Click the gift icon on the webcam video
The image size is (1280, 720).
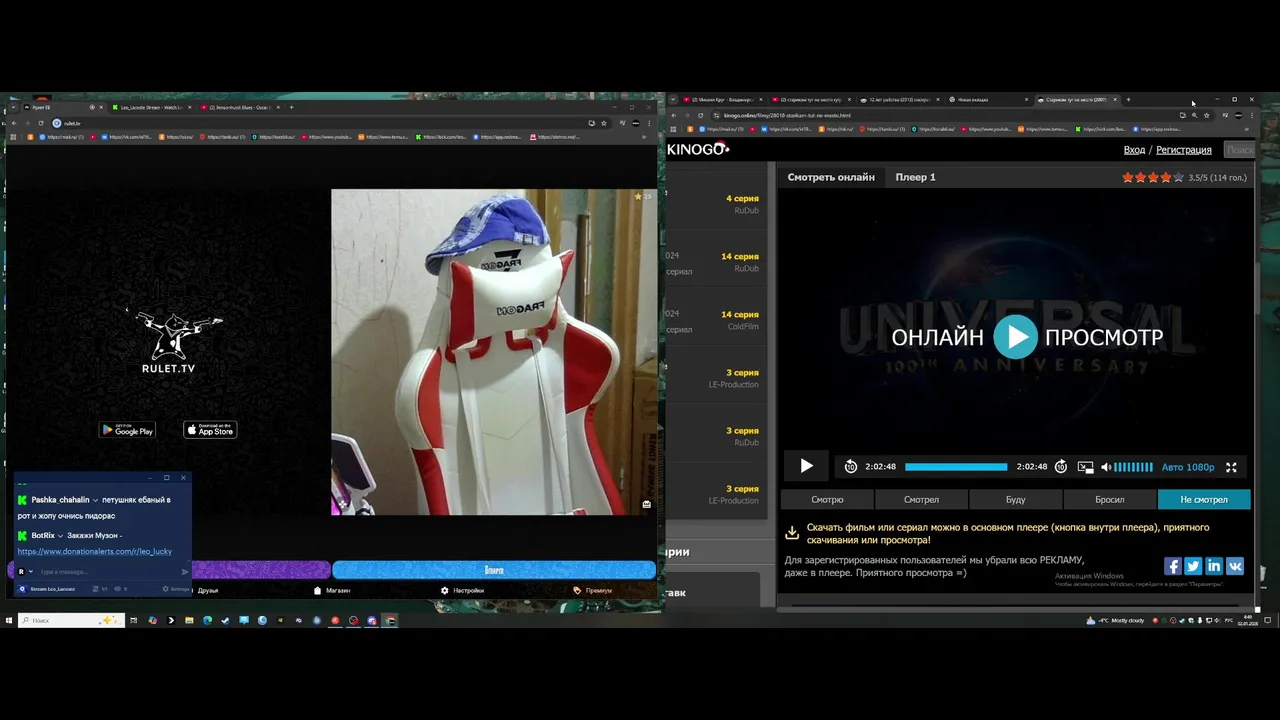646,504
